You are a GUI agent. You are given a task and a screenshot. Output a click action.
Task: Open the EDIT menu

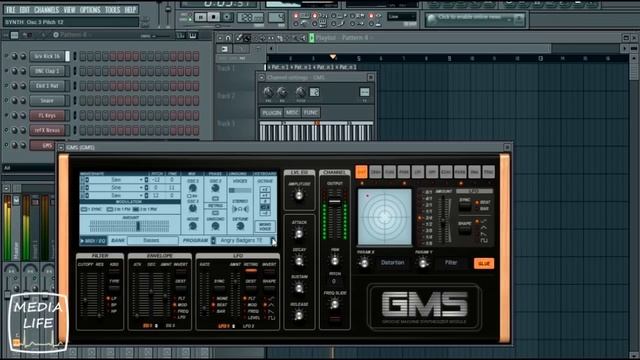click(25, 9)
